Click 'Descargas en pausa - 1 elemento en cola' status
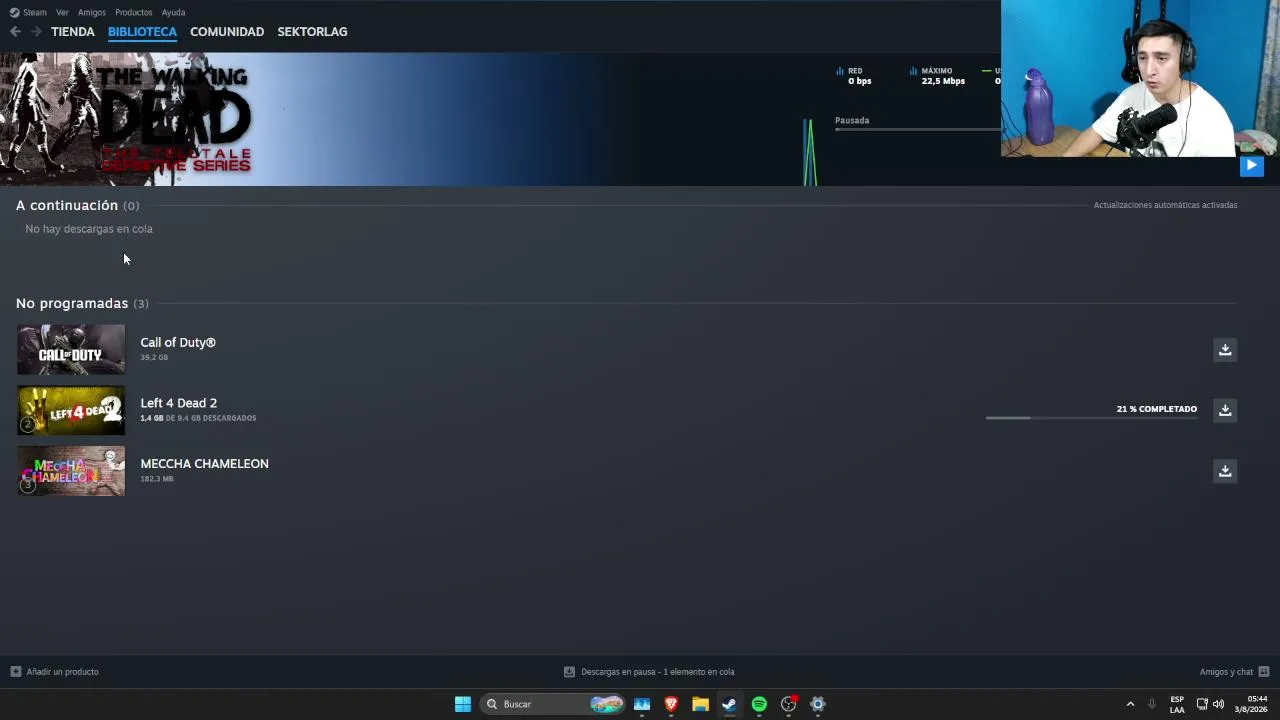The height and width of the screenshot is (720, 1280). coord(657,672)
